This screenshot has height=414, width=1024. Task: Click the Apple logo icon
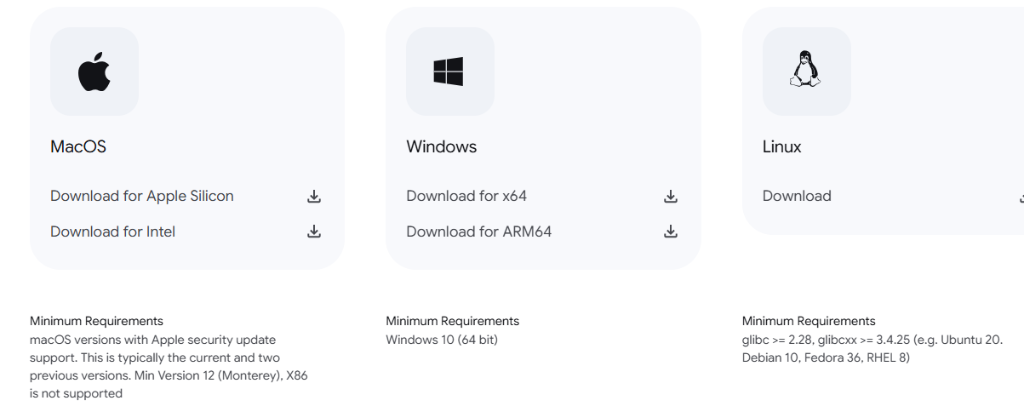[94, 71]
